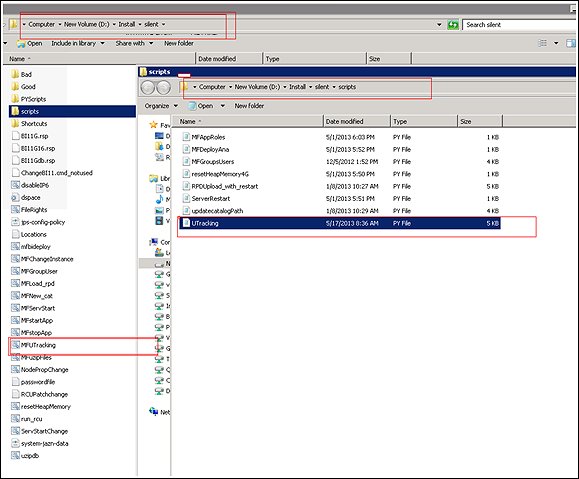This screenshot has height=479, width=579.
Task: Select MFGroupUser file
Action: tap(35, 271)
